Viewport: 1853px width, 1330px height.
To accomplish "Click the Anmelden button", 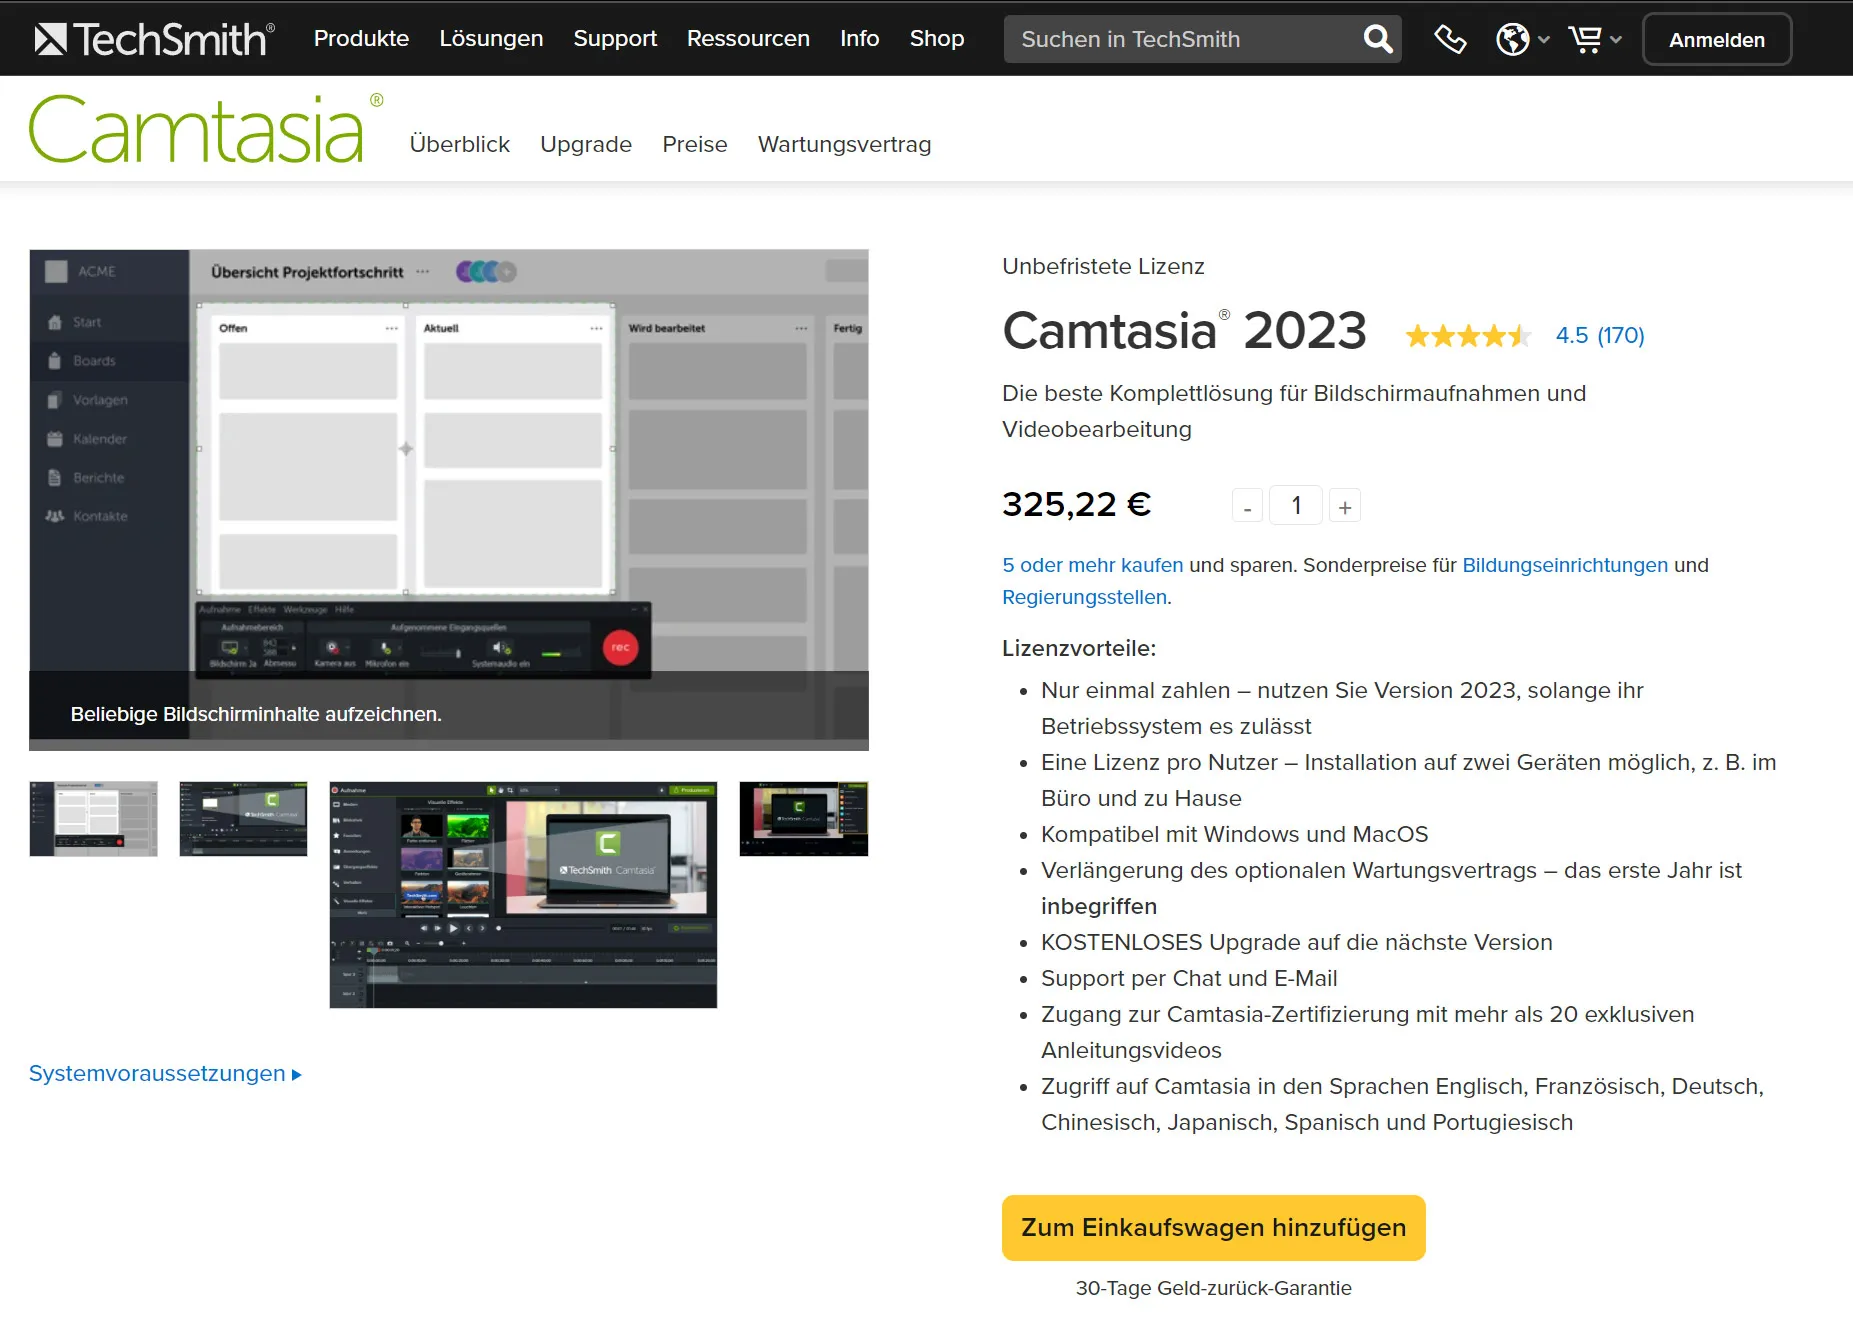I will point(1717,39).
